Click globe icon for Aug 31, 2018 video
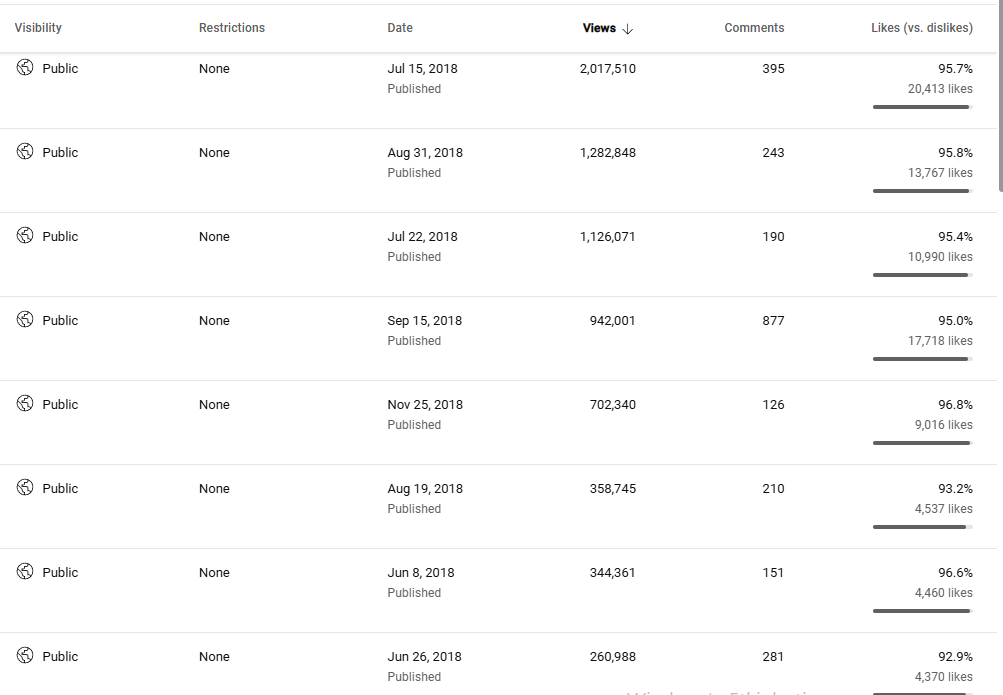Screen dimensions: 1003x695 [25, 152]
